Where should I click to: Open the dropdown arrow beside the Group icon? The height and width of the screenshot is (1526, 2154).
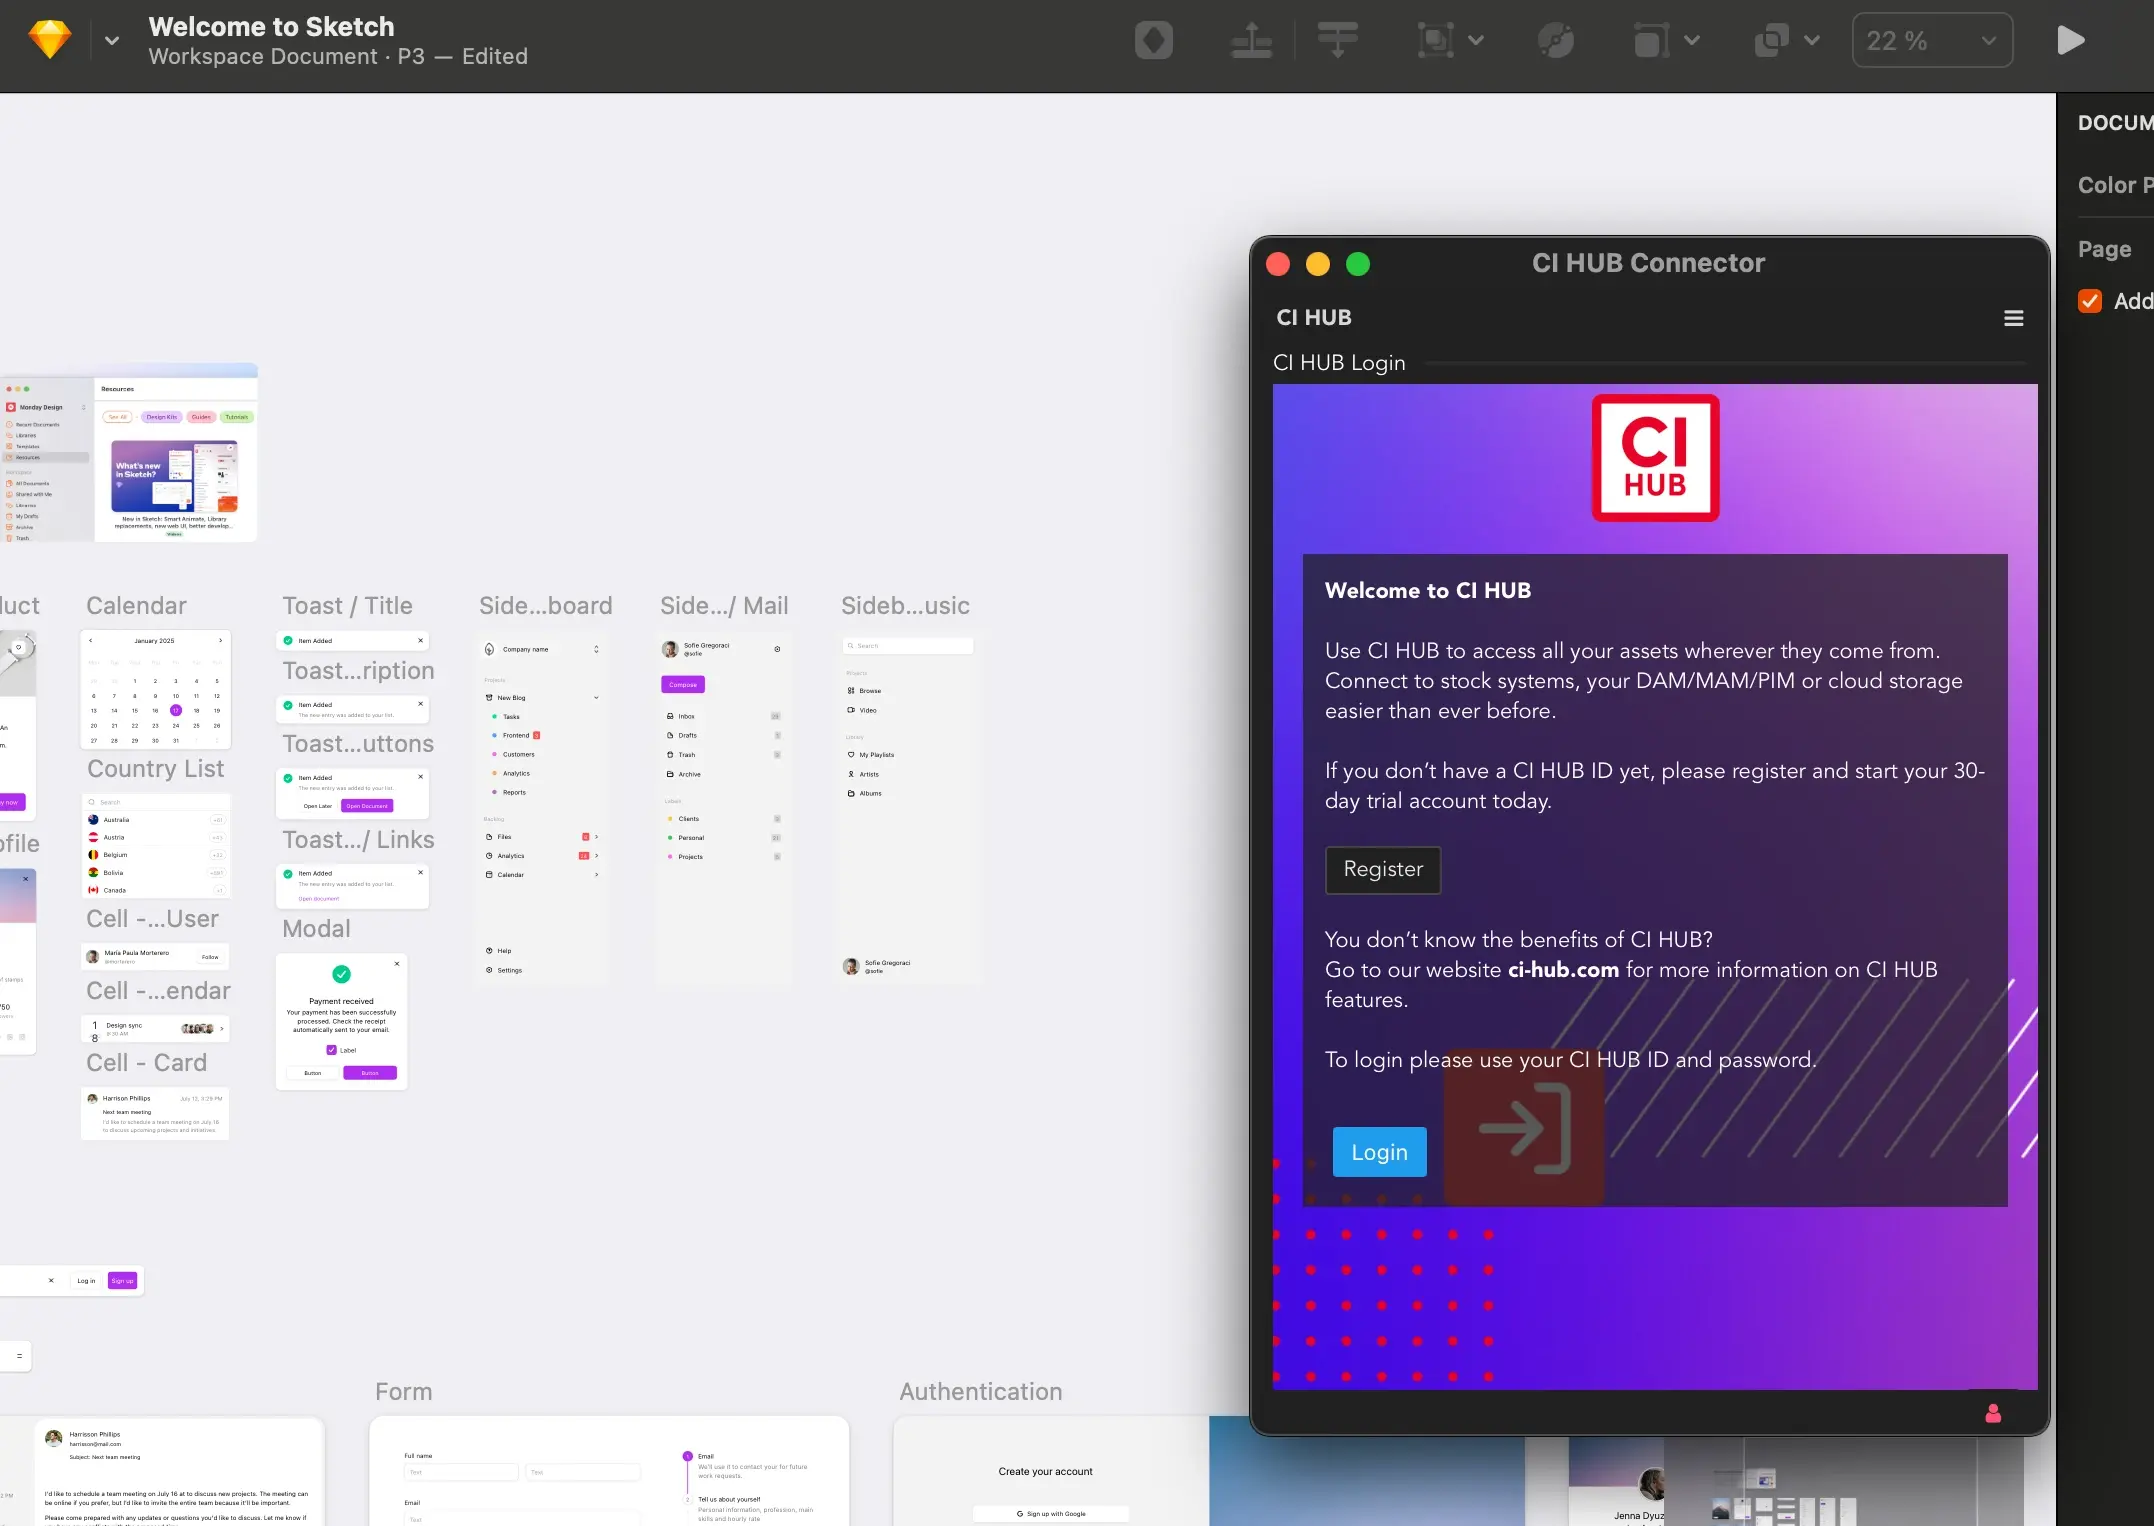click(x=1476, y=41)
